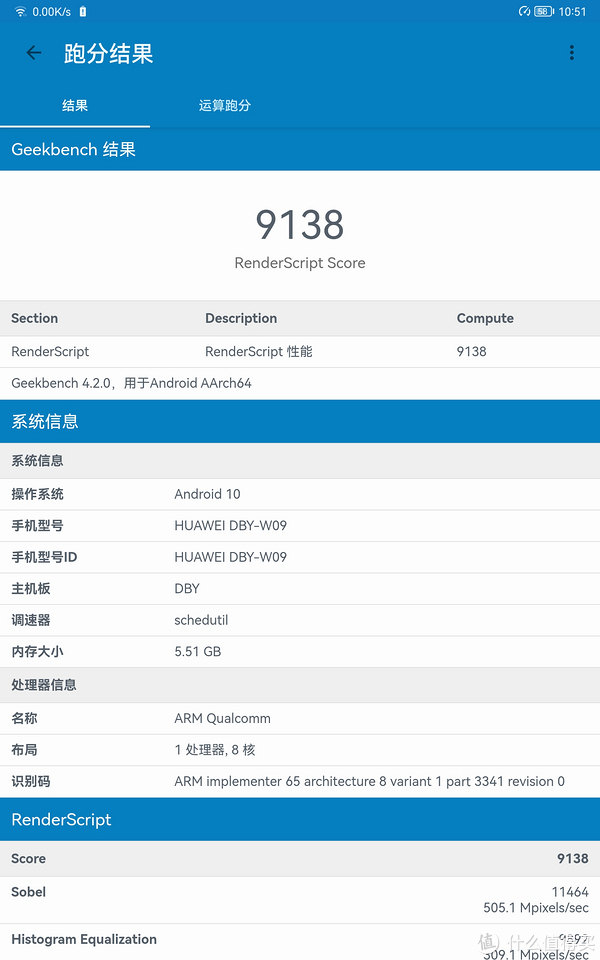The image size is (600, 960).
Task: Switch to the 运算跑分 tab
Action: pos(225,105)
